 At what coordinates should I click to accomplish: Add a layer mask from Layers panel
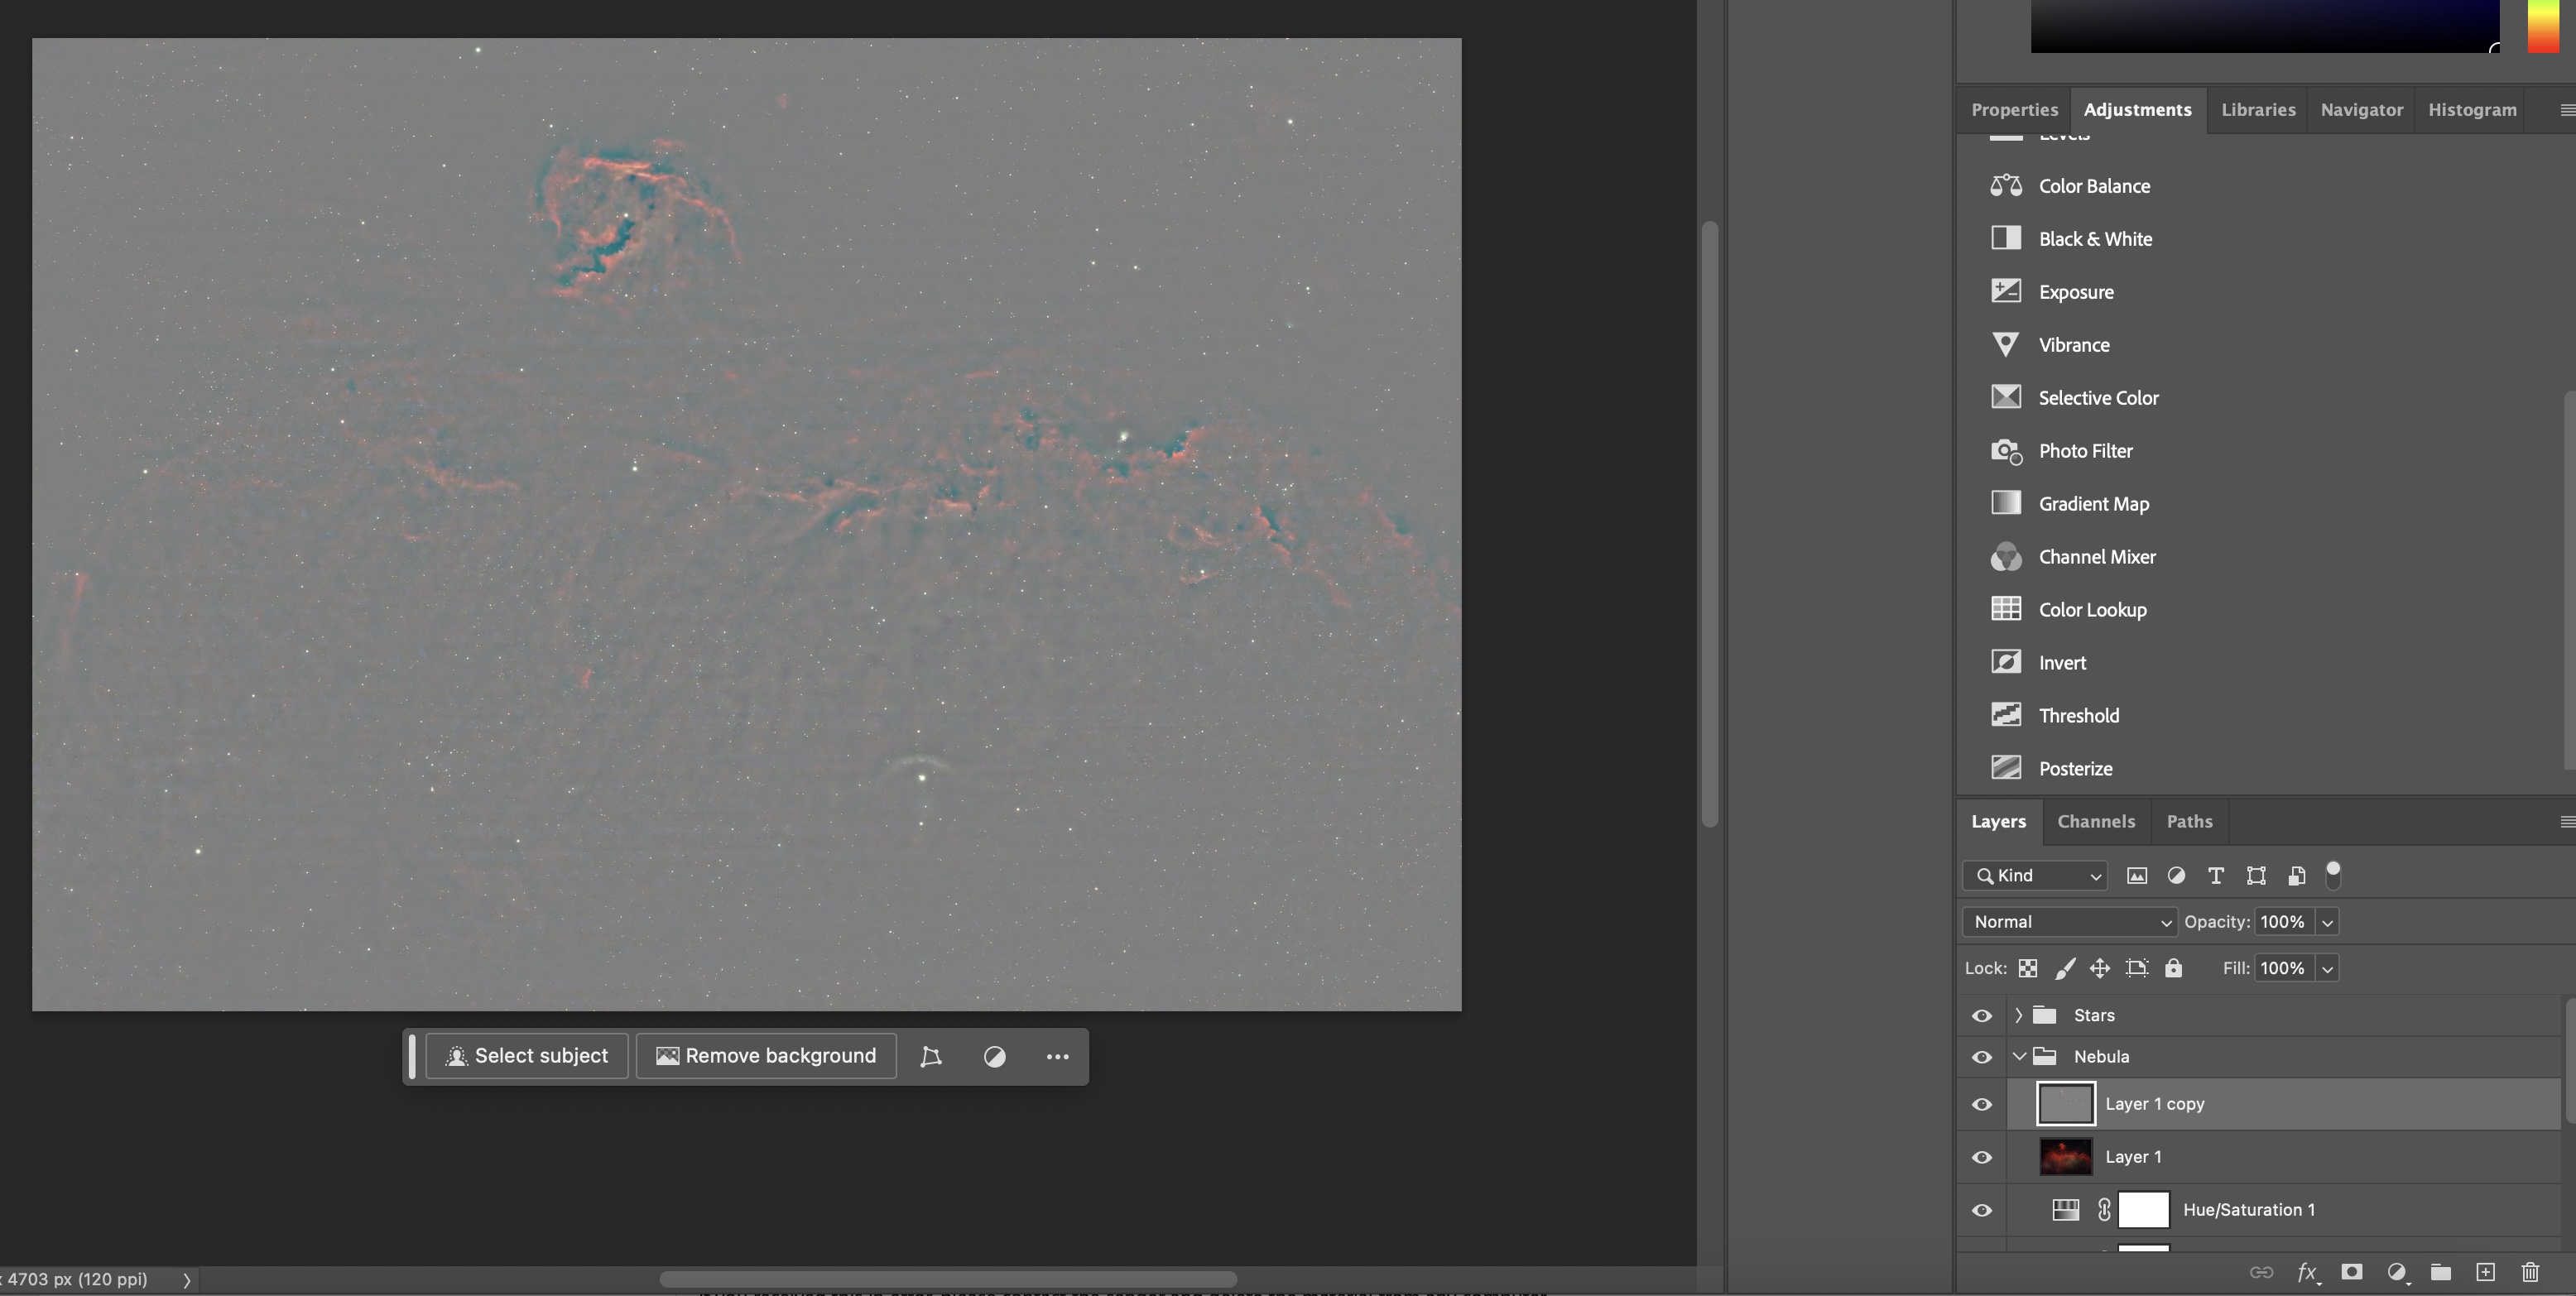(x=2352, y=1272)
